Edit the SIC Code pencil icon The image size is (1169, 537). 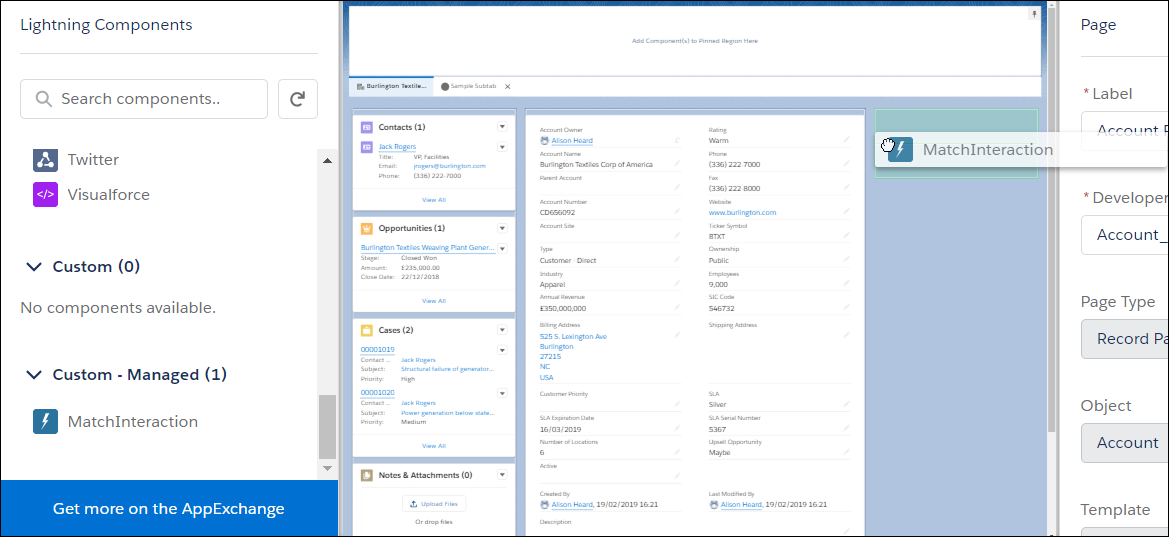click(x=846, y=307)
